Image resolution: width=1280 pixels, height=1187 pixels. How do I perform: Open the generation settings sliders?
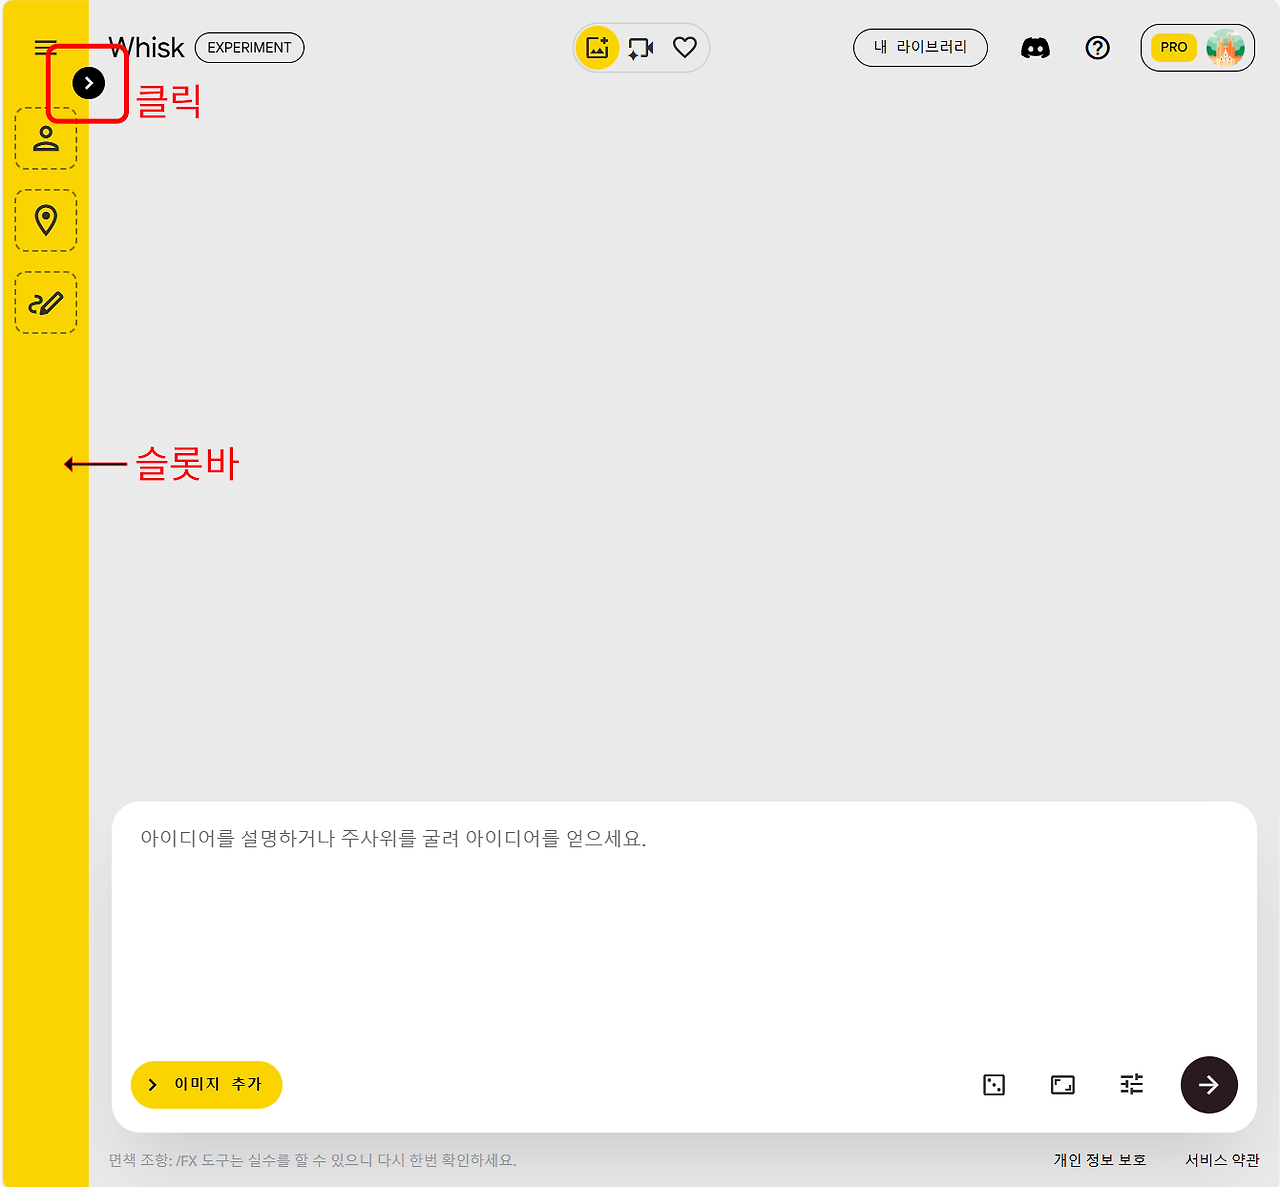(x=1131, y=1084)
